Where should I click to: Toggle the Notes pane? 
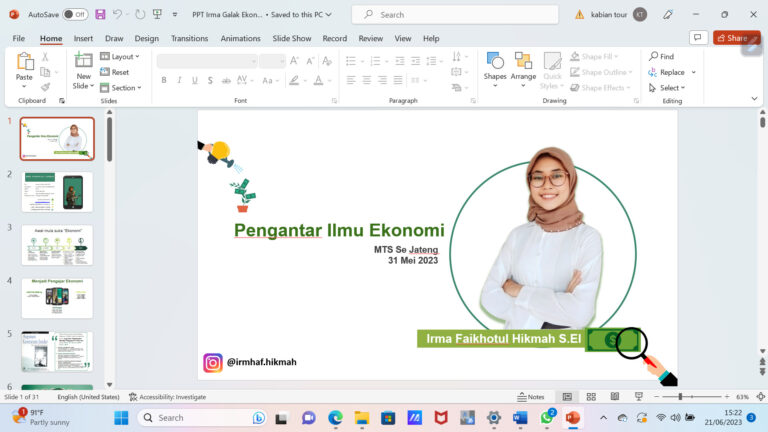(x=530, y=397)
